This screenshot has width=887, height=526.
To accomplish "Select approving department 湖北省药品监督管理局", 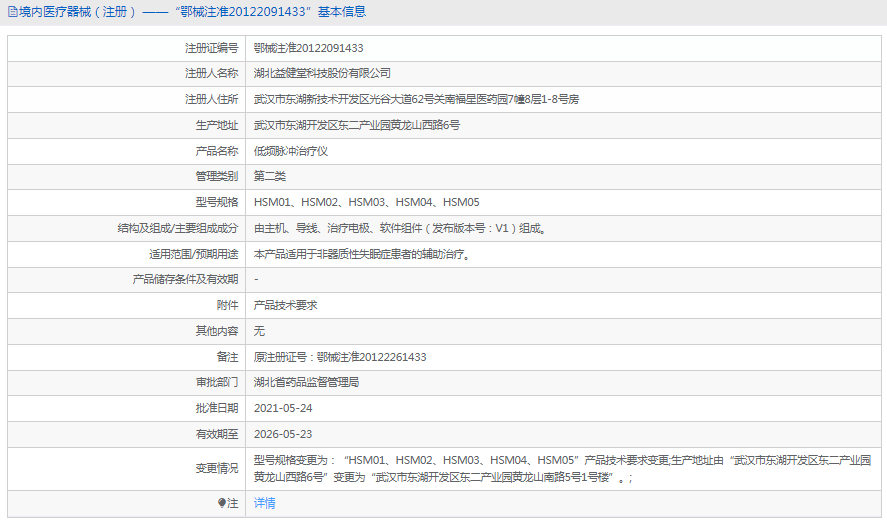I will (x=306, y=382).
